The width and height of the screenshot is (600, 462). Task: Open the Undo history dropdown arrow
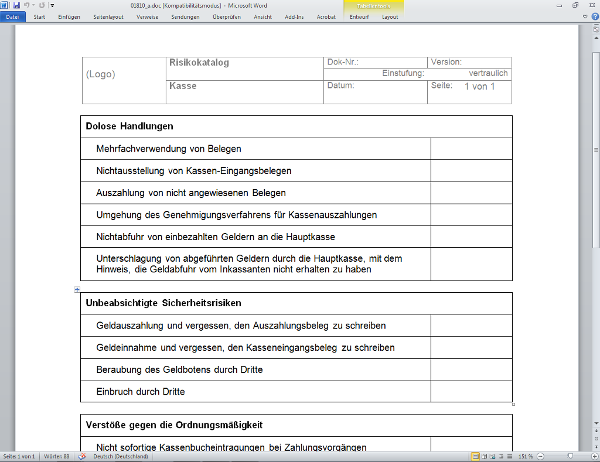pyautogui.click(x=33, y=6)
